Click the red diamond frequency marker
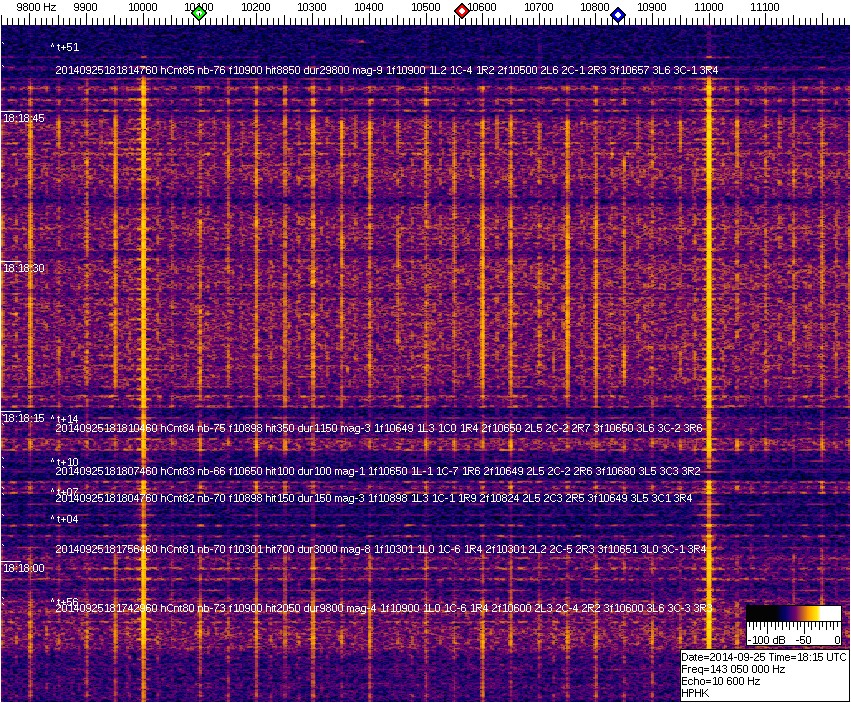The height and width of the screenshot is (703, 851). (x=462, y=11)
